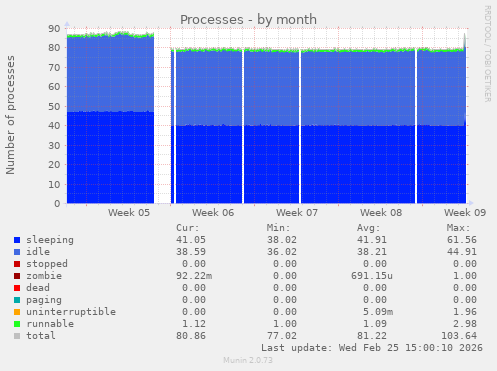
Task: Click the 'Avg:' column header
Action: click(369, 228)
